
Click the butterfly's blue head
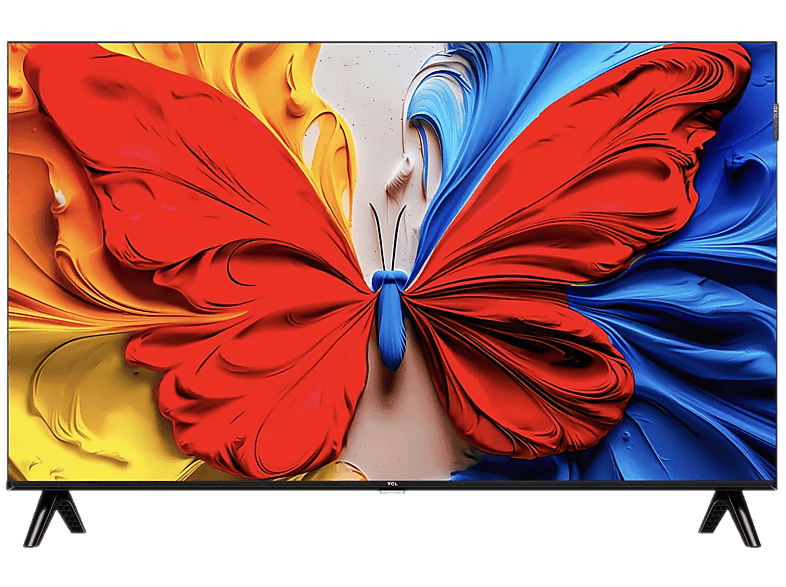(388, 279)
